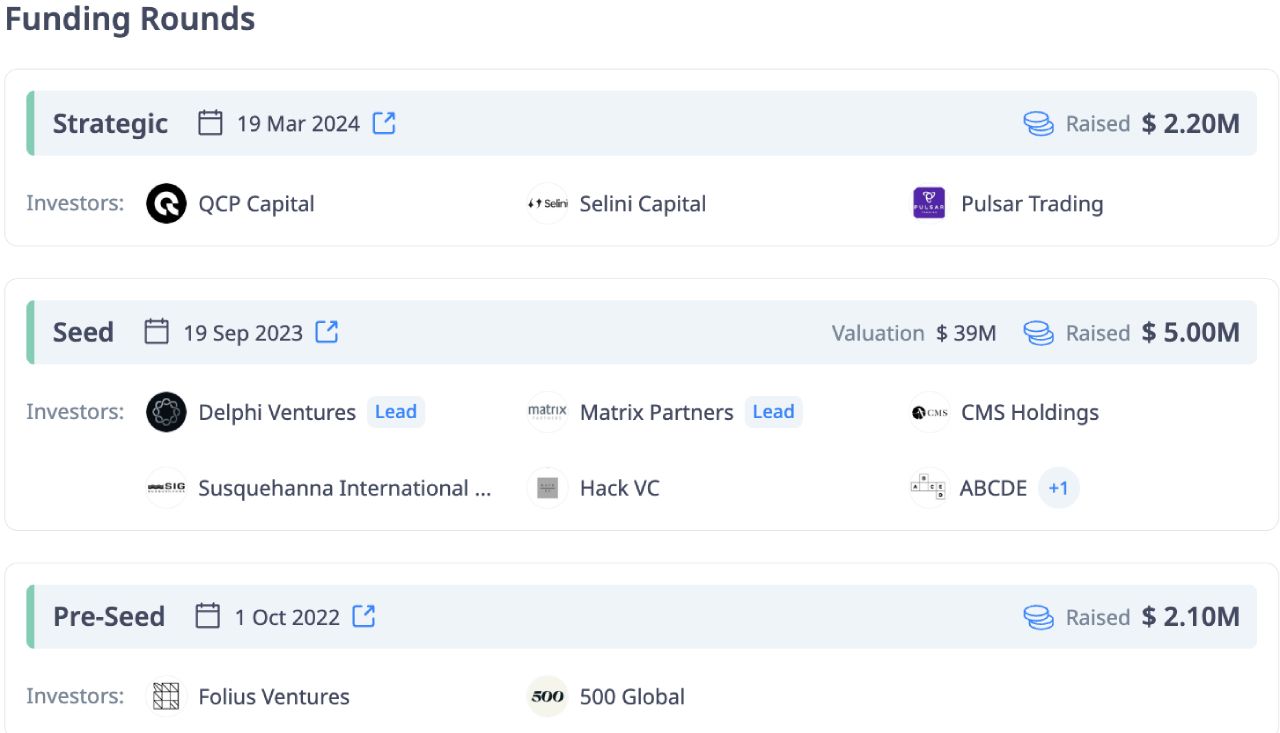Viewport: 1280px width, 733px height.
Task: Open 500 Global investor name
Action: (632, 697)
